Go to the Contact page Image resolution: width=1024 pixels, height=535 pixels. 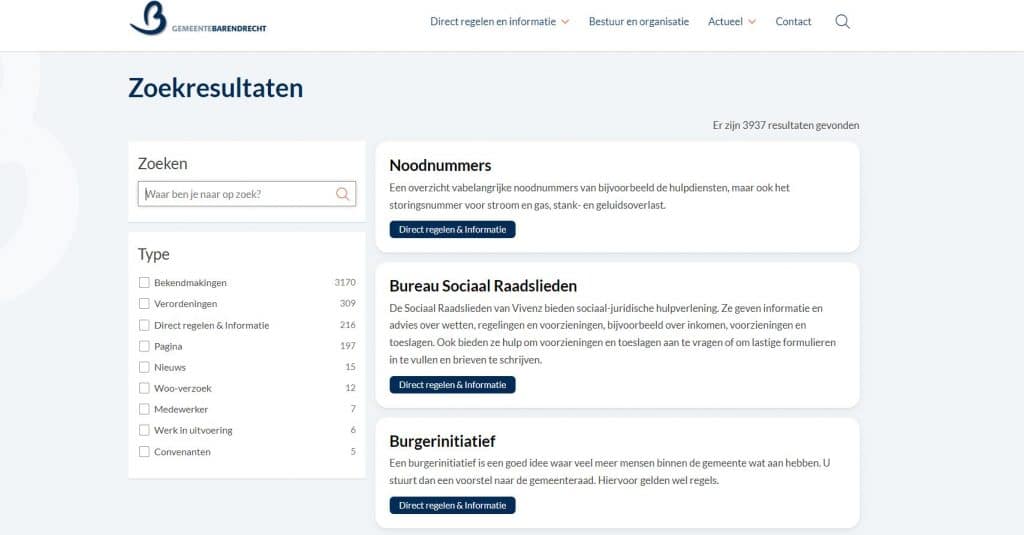pyautogui.click(x=793, y=21)
